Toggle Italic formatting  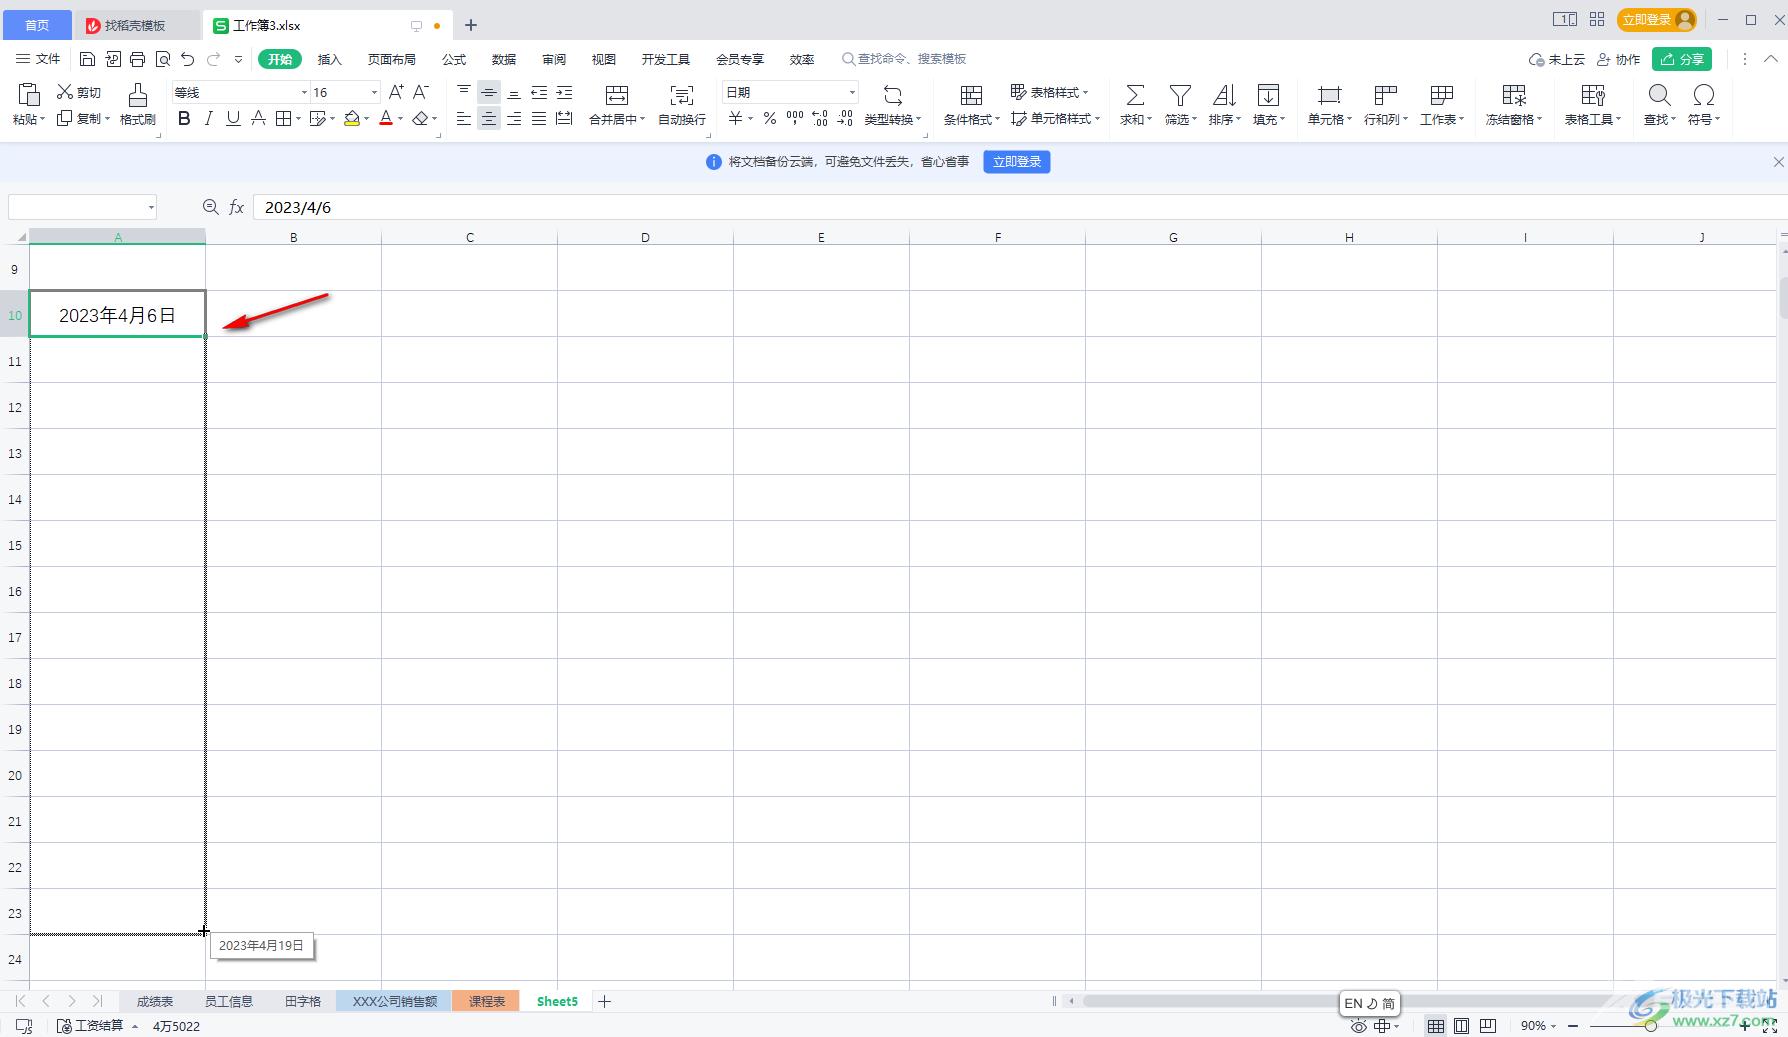click(208, 118)
